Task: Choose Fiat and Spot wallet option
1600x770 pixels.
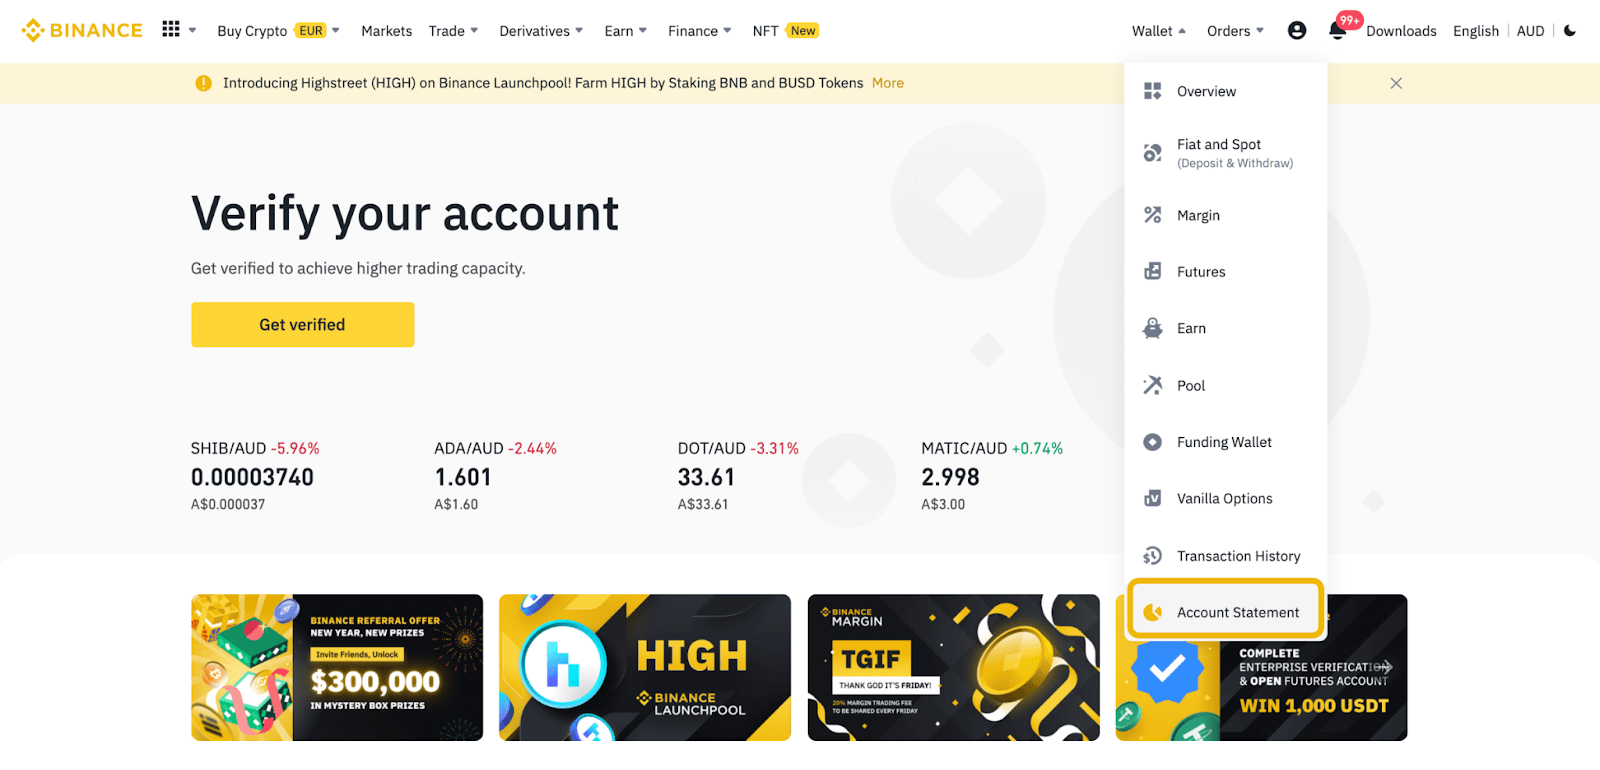Action: [1226, 153]
